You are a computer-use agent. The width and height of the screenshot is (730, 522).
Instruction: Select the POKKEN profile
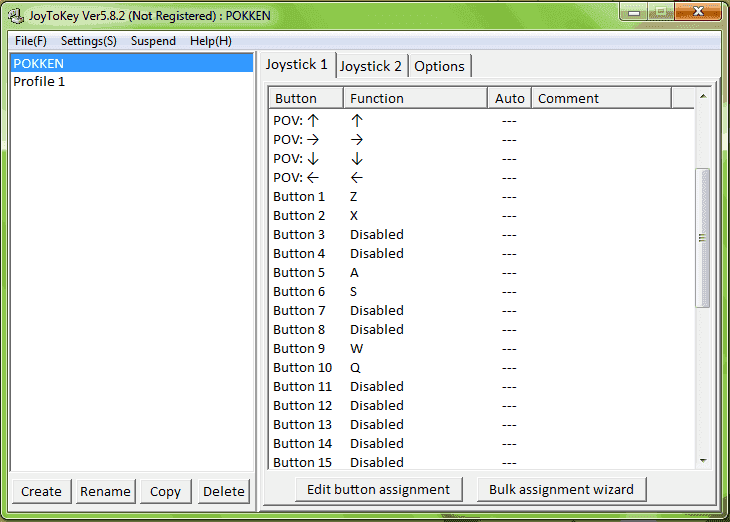tap(131, 63)
